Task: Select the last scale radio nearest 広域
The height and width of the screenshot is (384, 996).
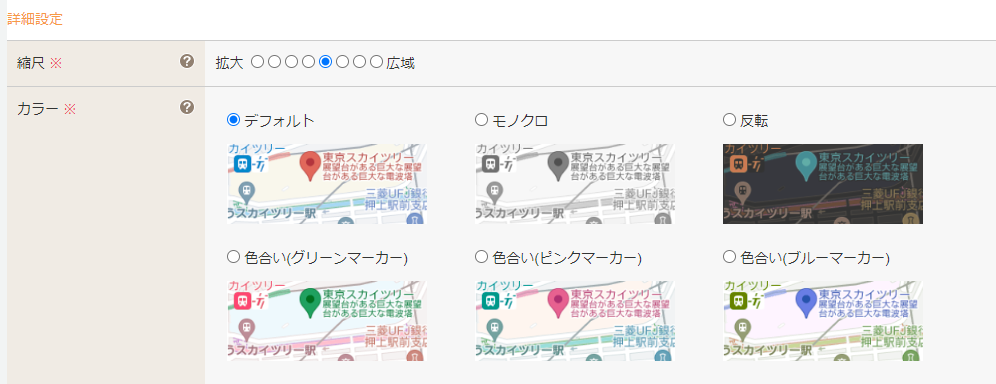Action: tap(377, 62)
